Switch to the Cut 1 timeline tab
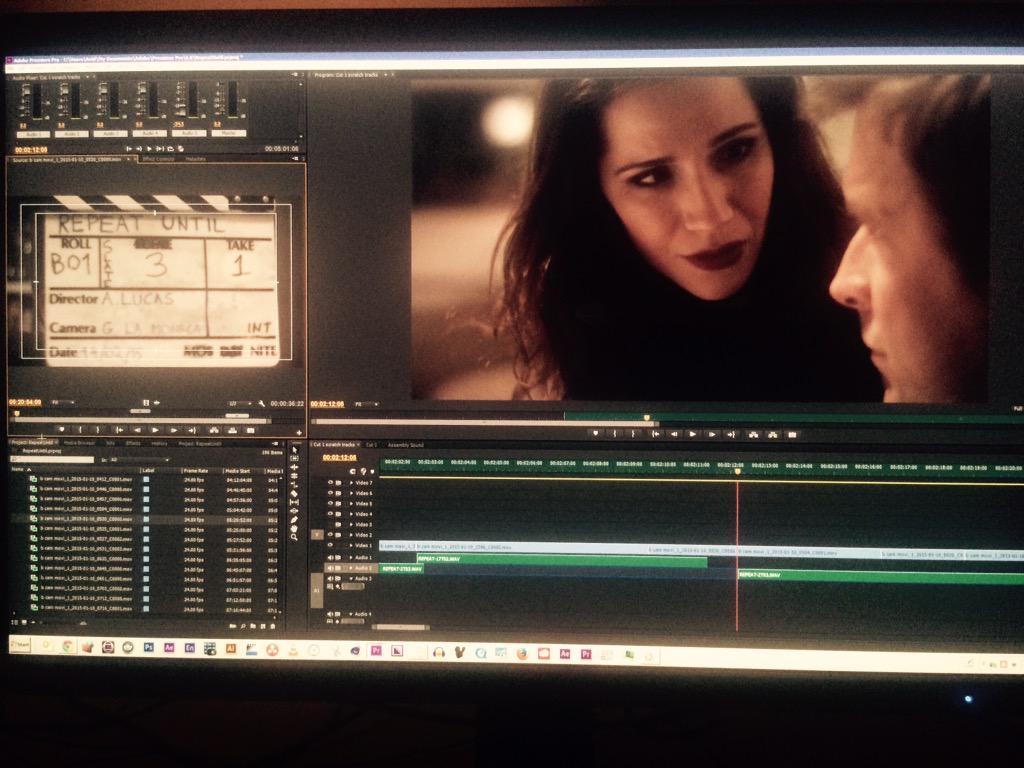 [x=371, y=445]
